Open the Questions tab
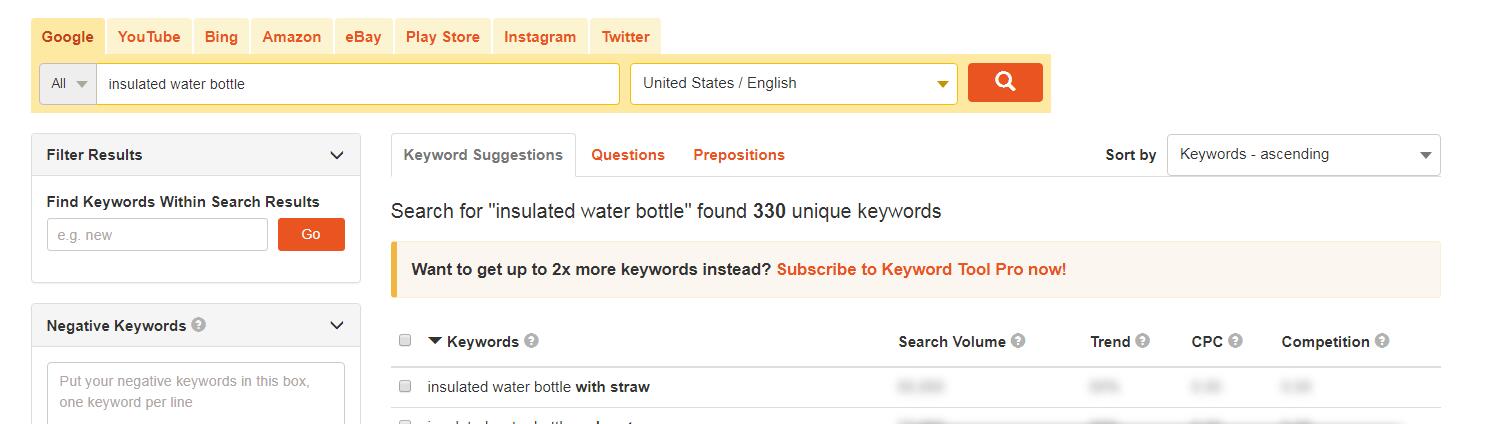This screenshot has width=1491, height=424. 628,155
